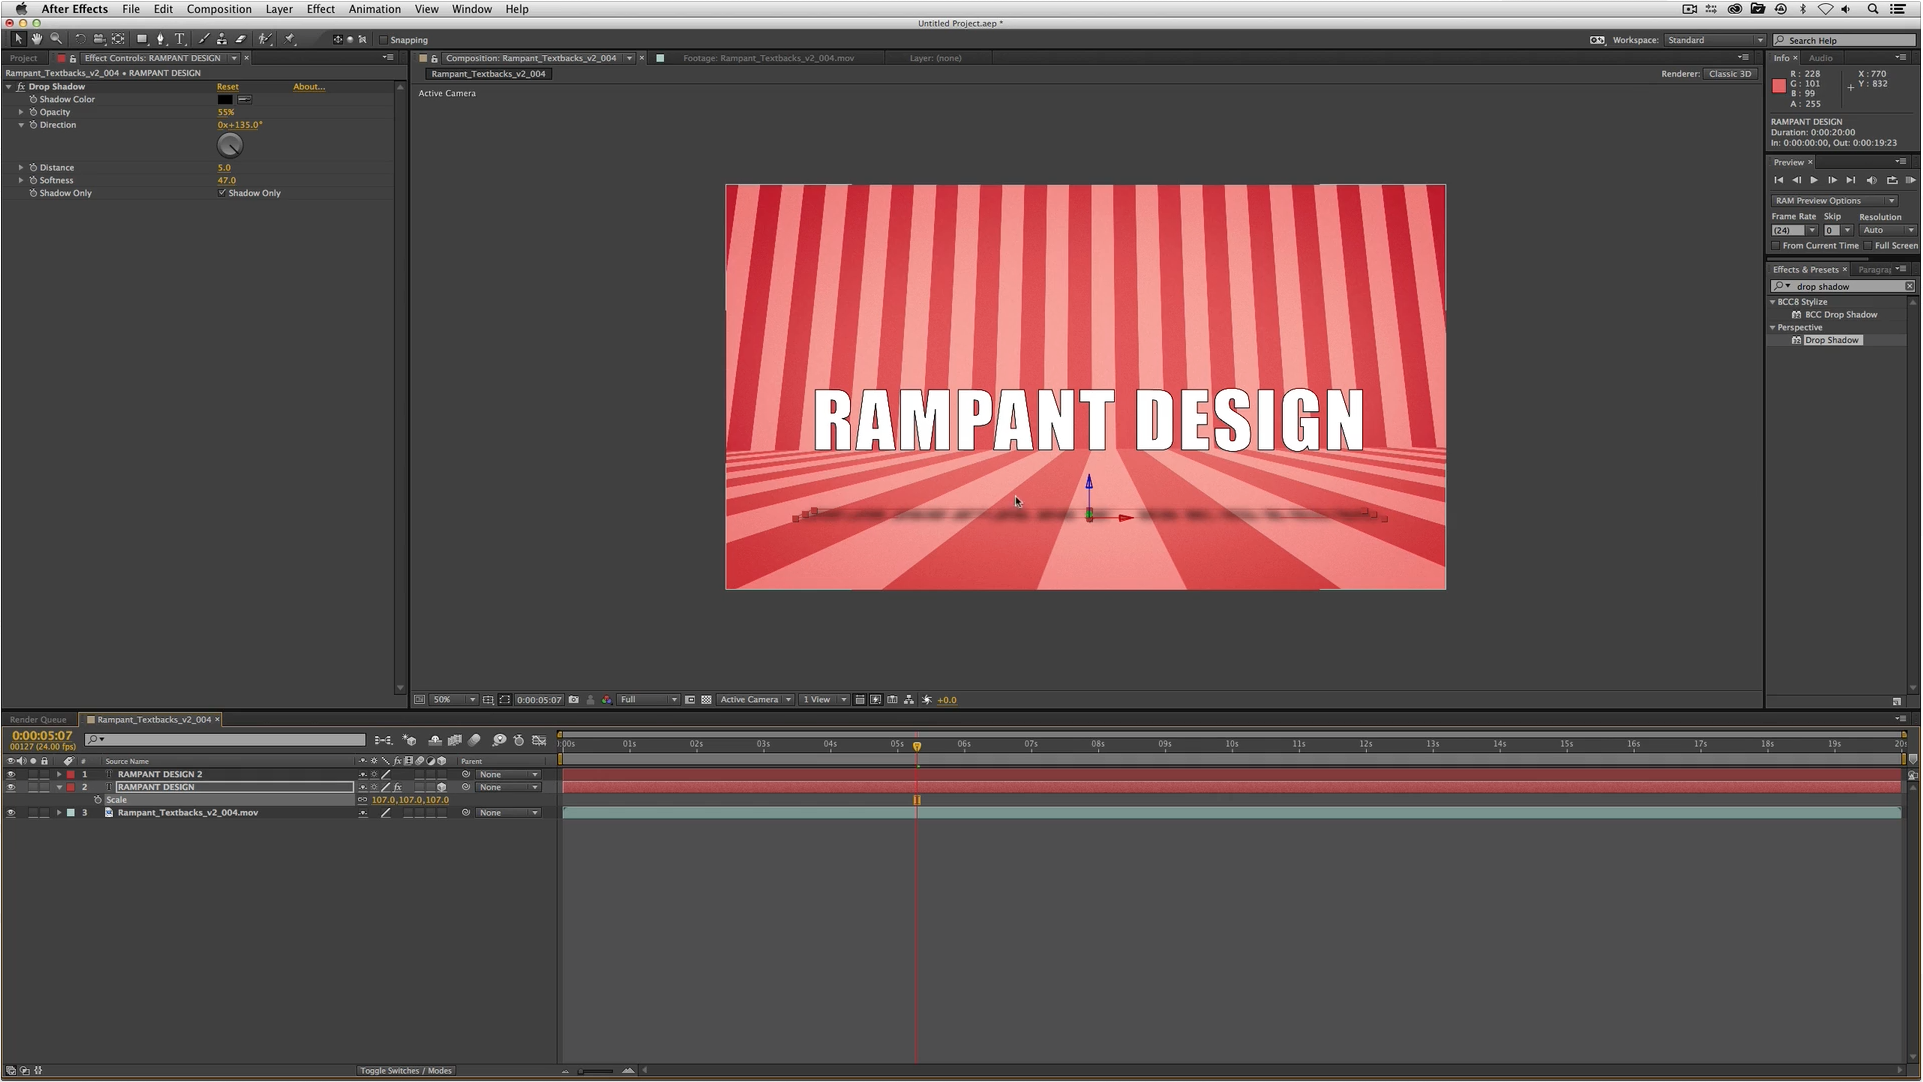Toggle 3D layer switch on RAMPANT DESIGN
1923x1082 pixels.
tap(441, 787)
